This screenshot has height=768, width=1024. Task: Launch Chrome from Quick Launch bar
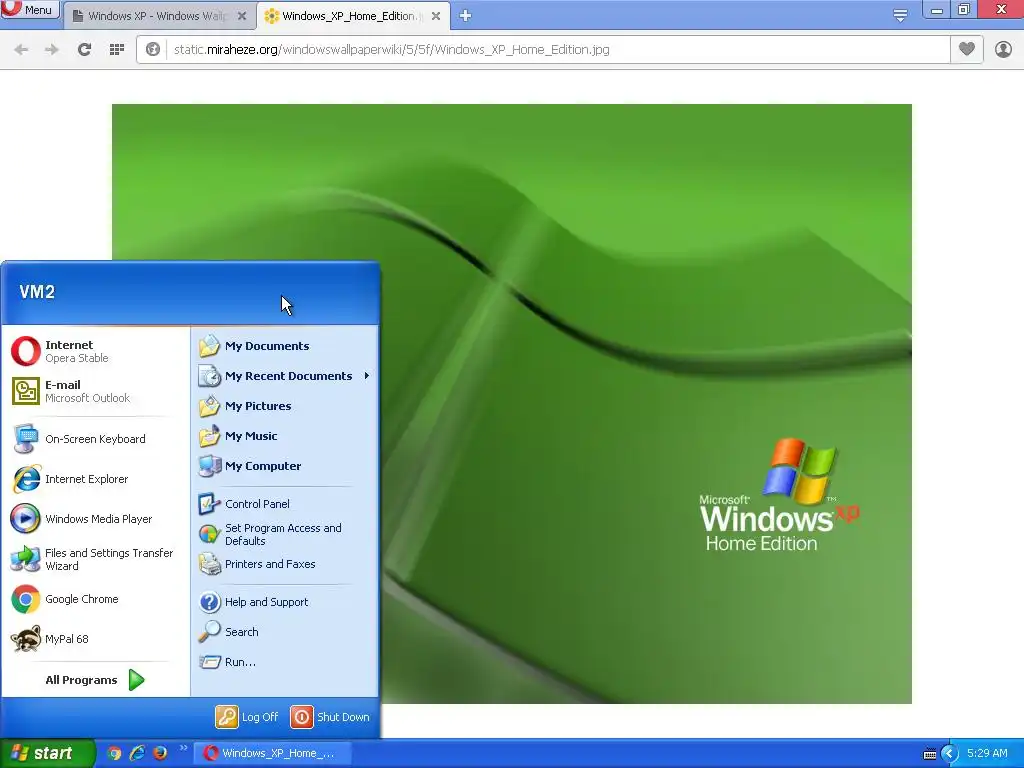[114, 753]
